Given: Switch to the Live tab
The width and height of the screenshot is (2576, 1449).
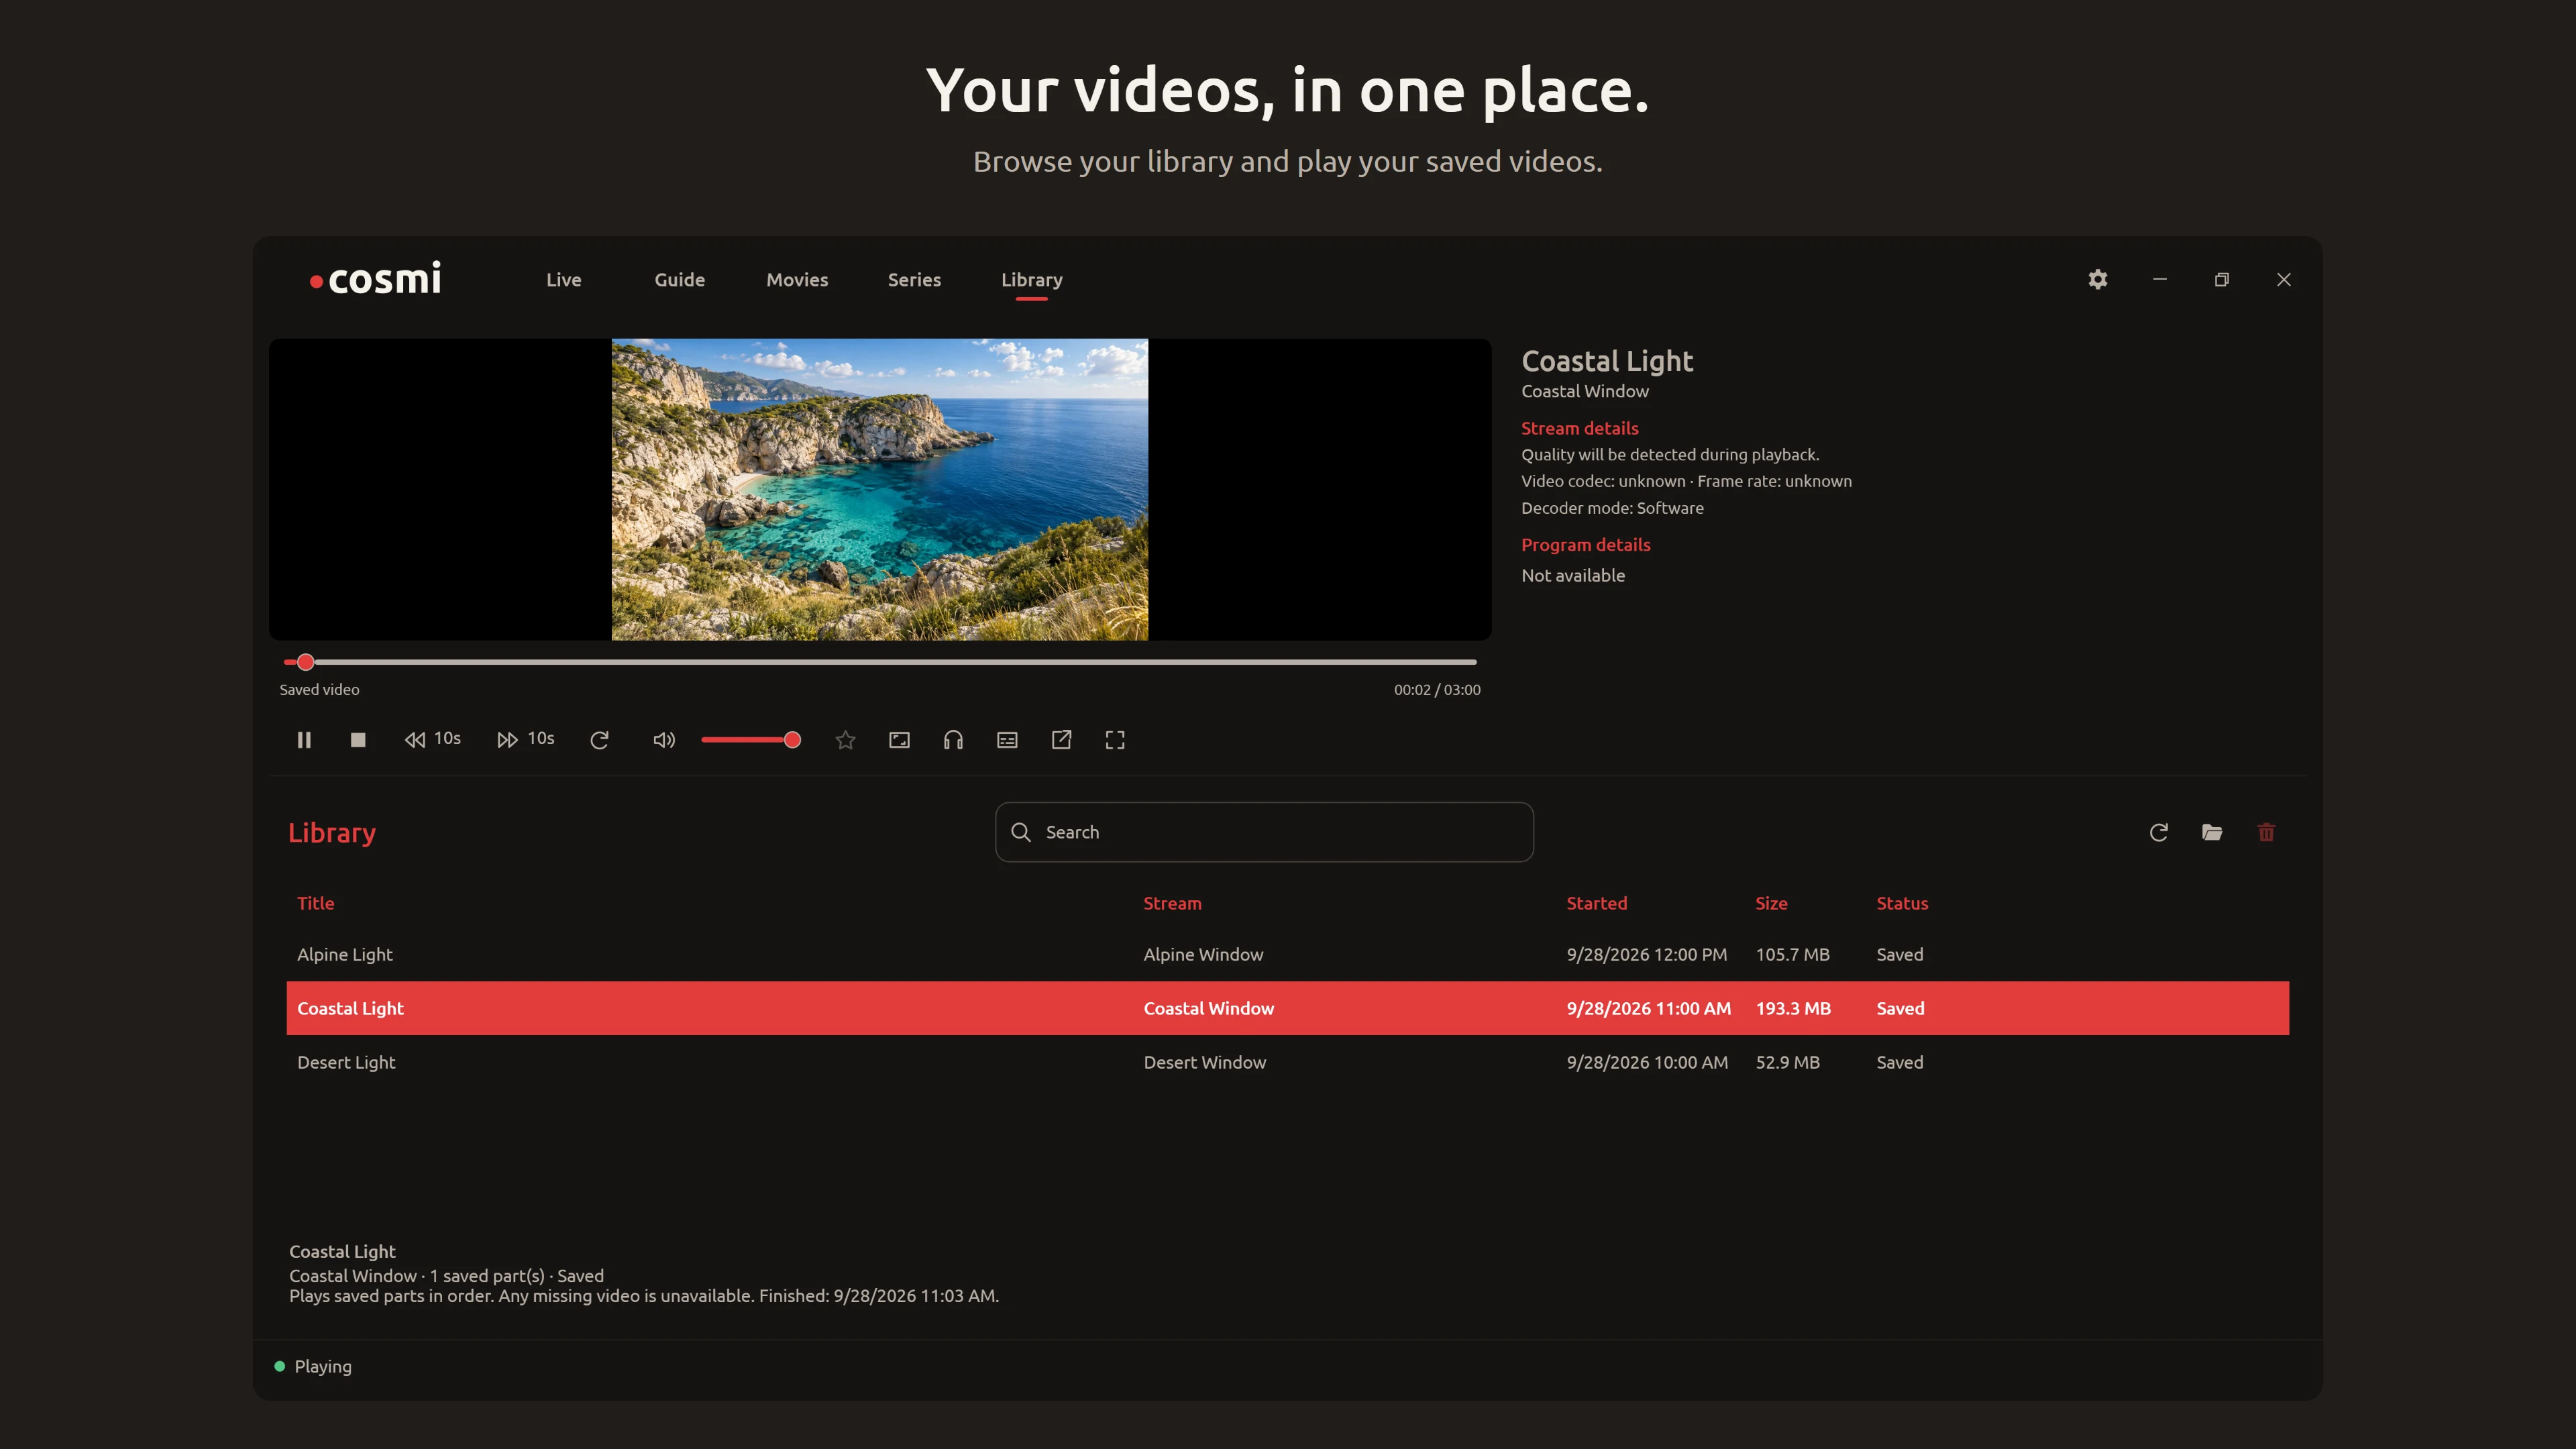Looking at the screenshot, I should [x=563, y=280].
